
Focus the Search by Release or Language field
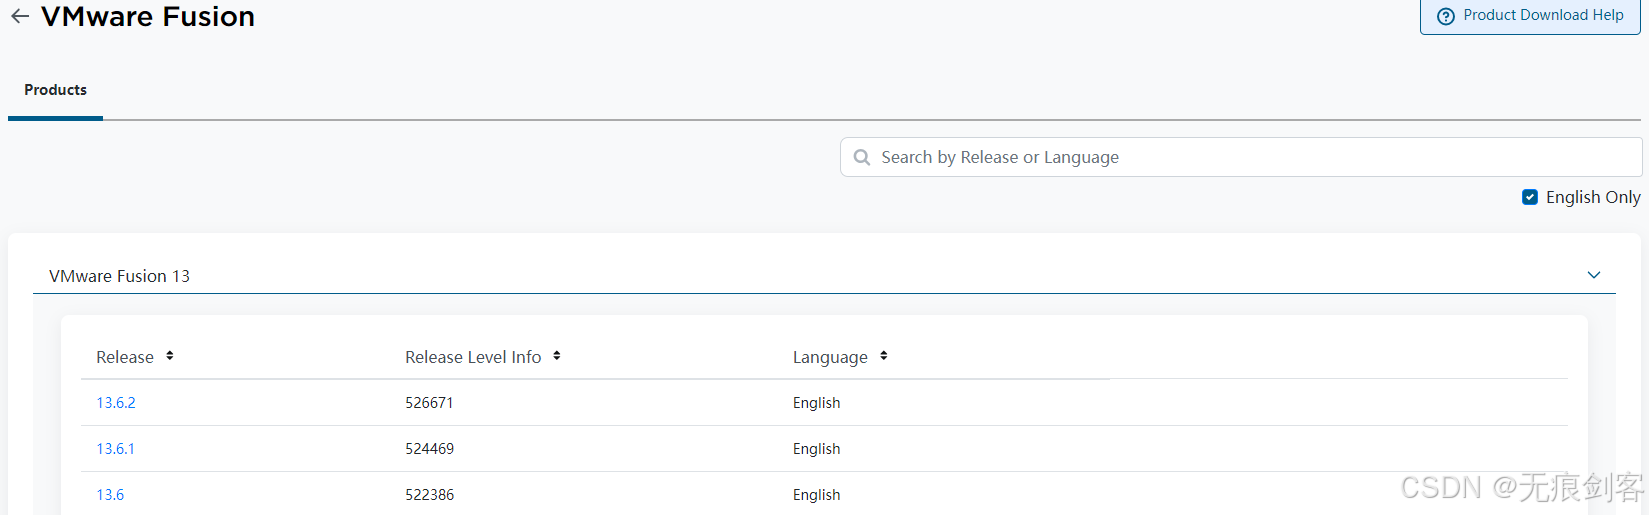tap(1241, 157)
